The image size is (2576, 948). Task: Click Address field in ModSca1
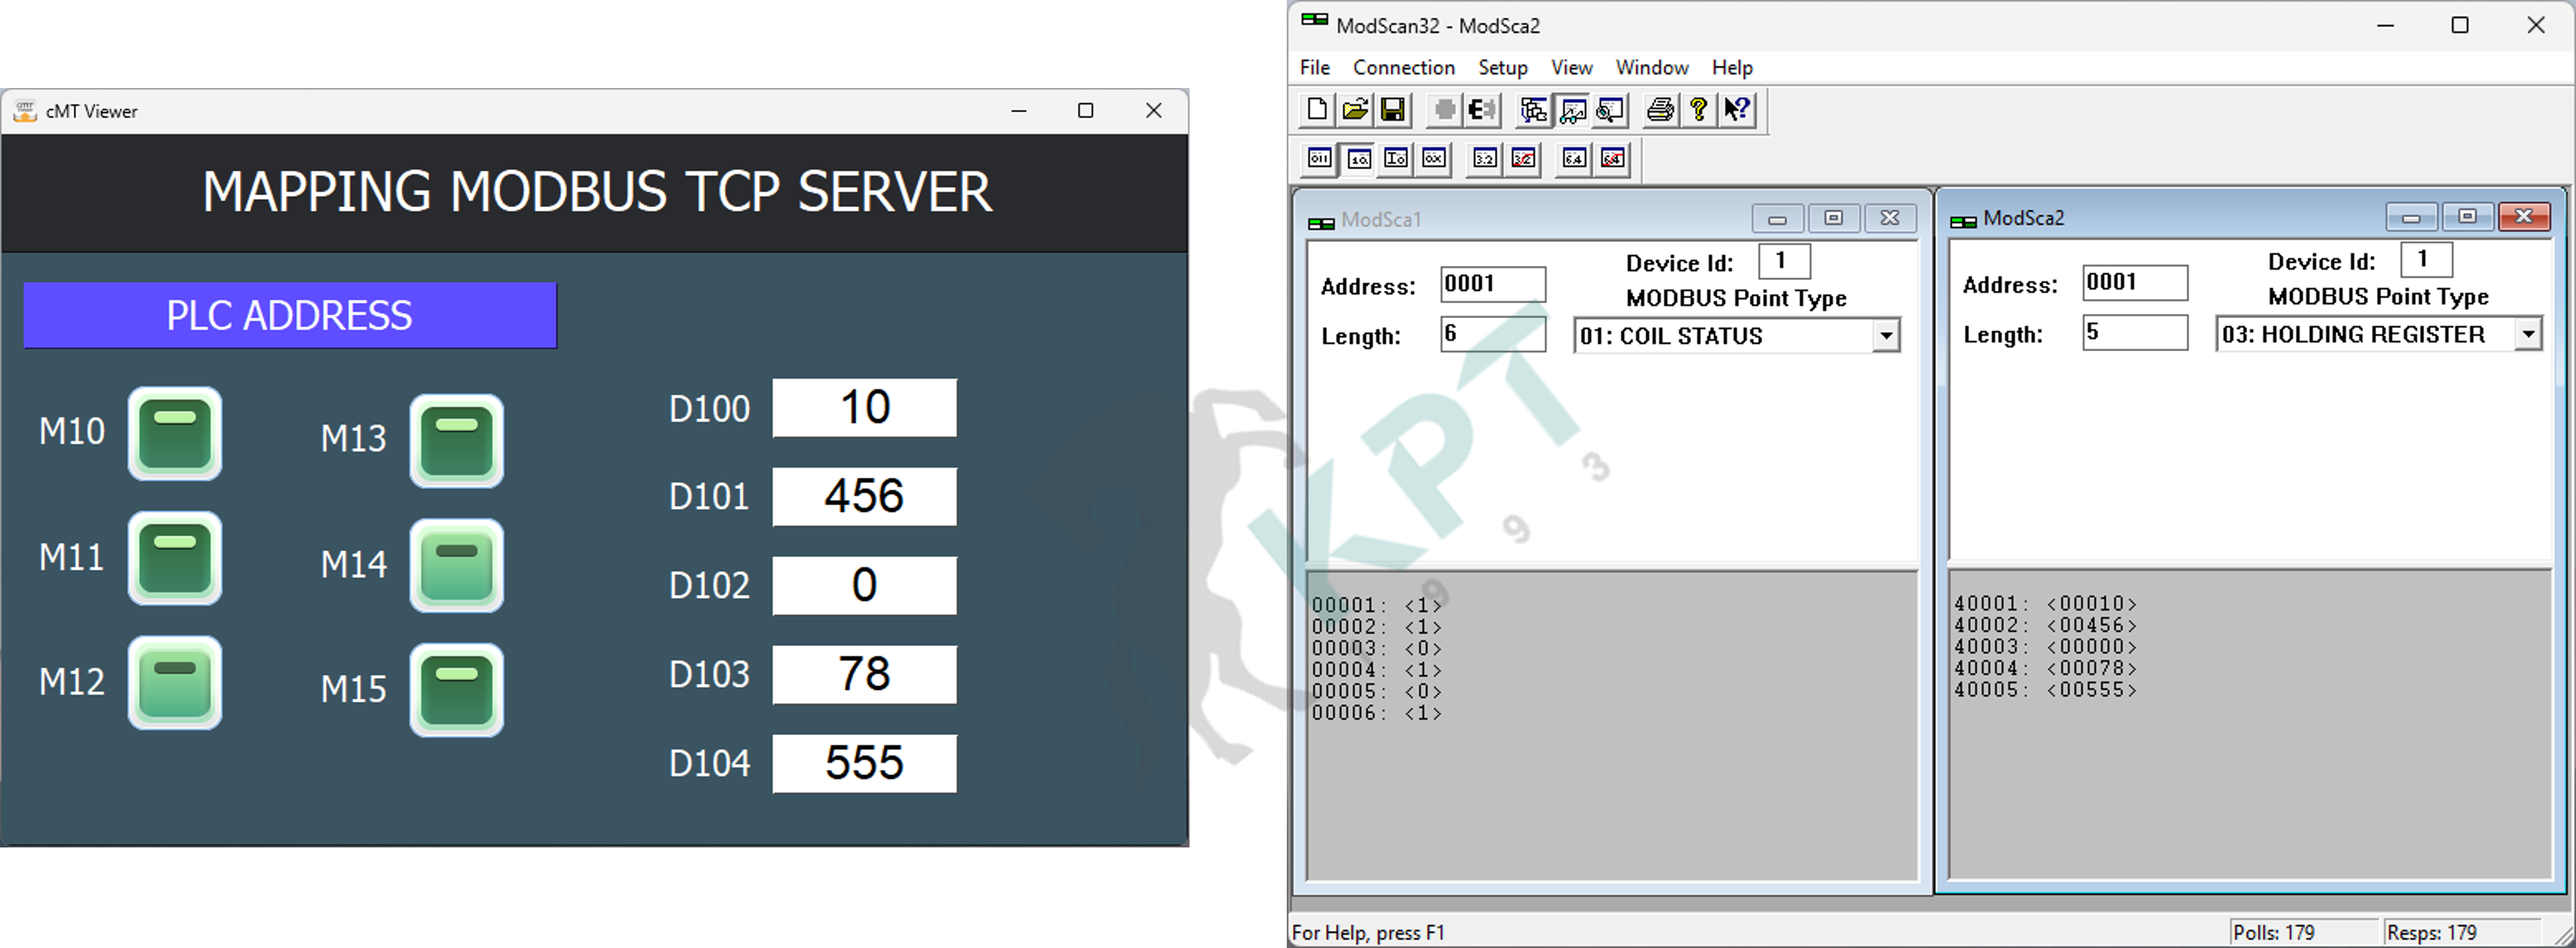pyautogui.click(x=1493, y=284)
